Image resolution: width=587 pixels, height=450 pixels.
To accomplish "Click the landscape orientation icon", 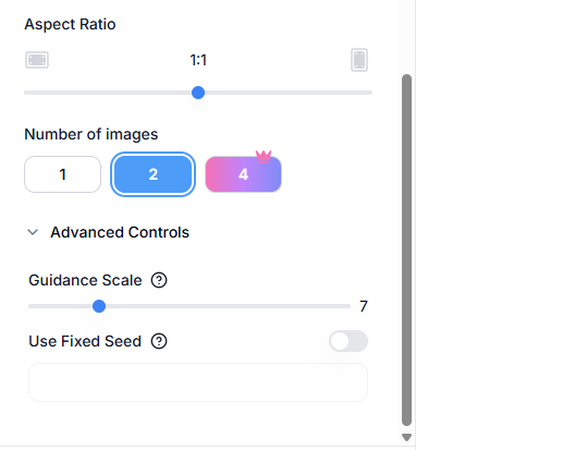I will (37, 60).
